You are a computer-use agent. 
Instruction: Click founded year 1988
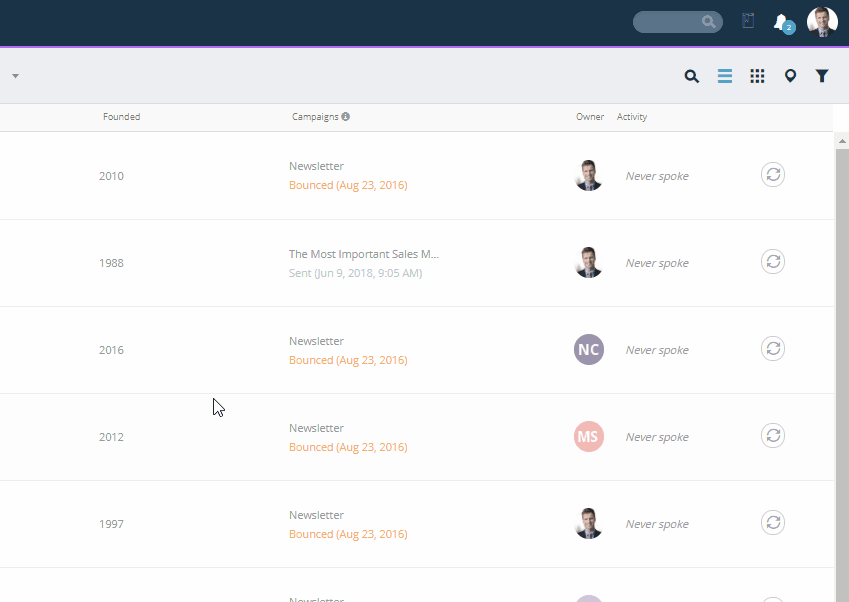[x=111, y=263]
